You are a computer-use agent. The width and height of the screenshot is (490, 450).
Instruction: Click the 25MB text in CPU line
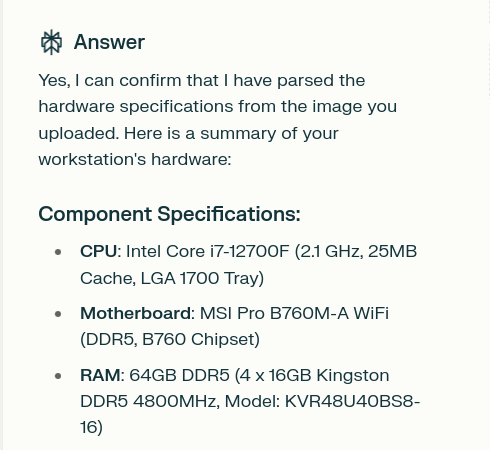pos(392,251)
